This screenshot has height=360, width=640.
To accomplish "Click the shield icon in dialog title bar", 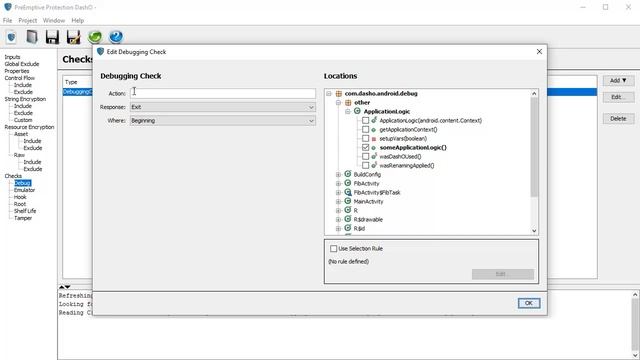I will click(100, 51).
